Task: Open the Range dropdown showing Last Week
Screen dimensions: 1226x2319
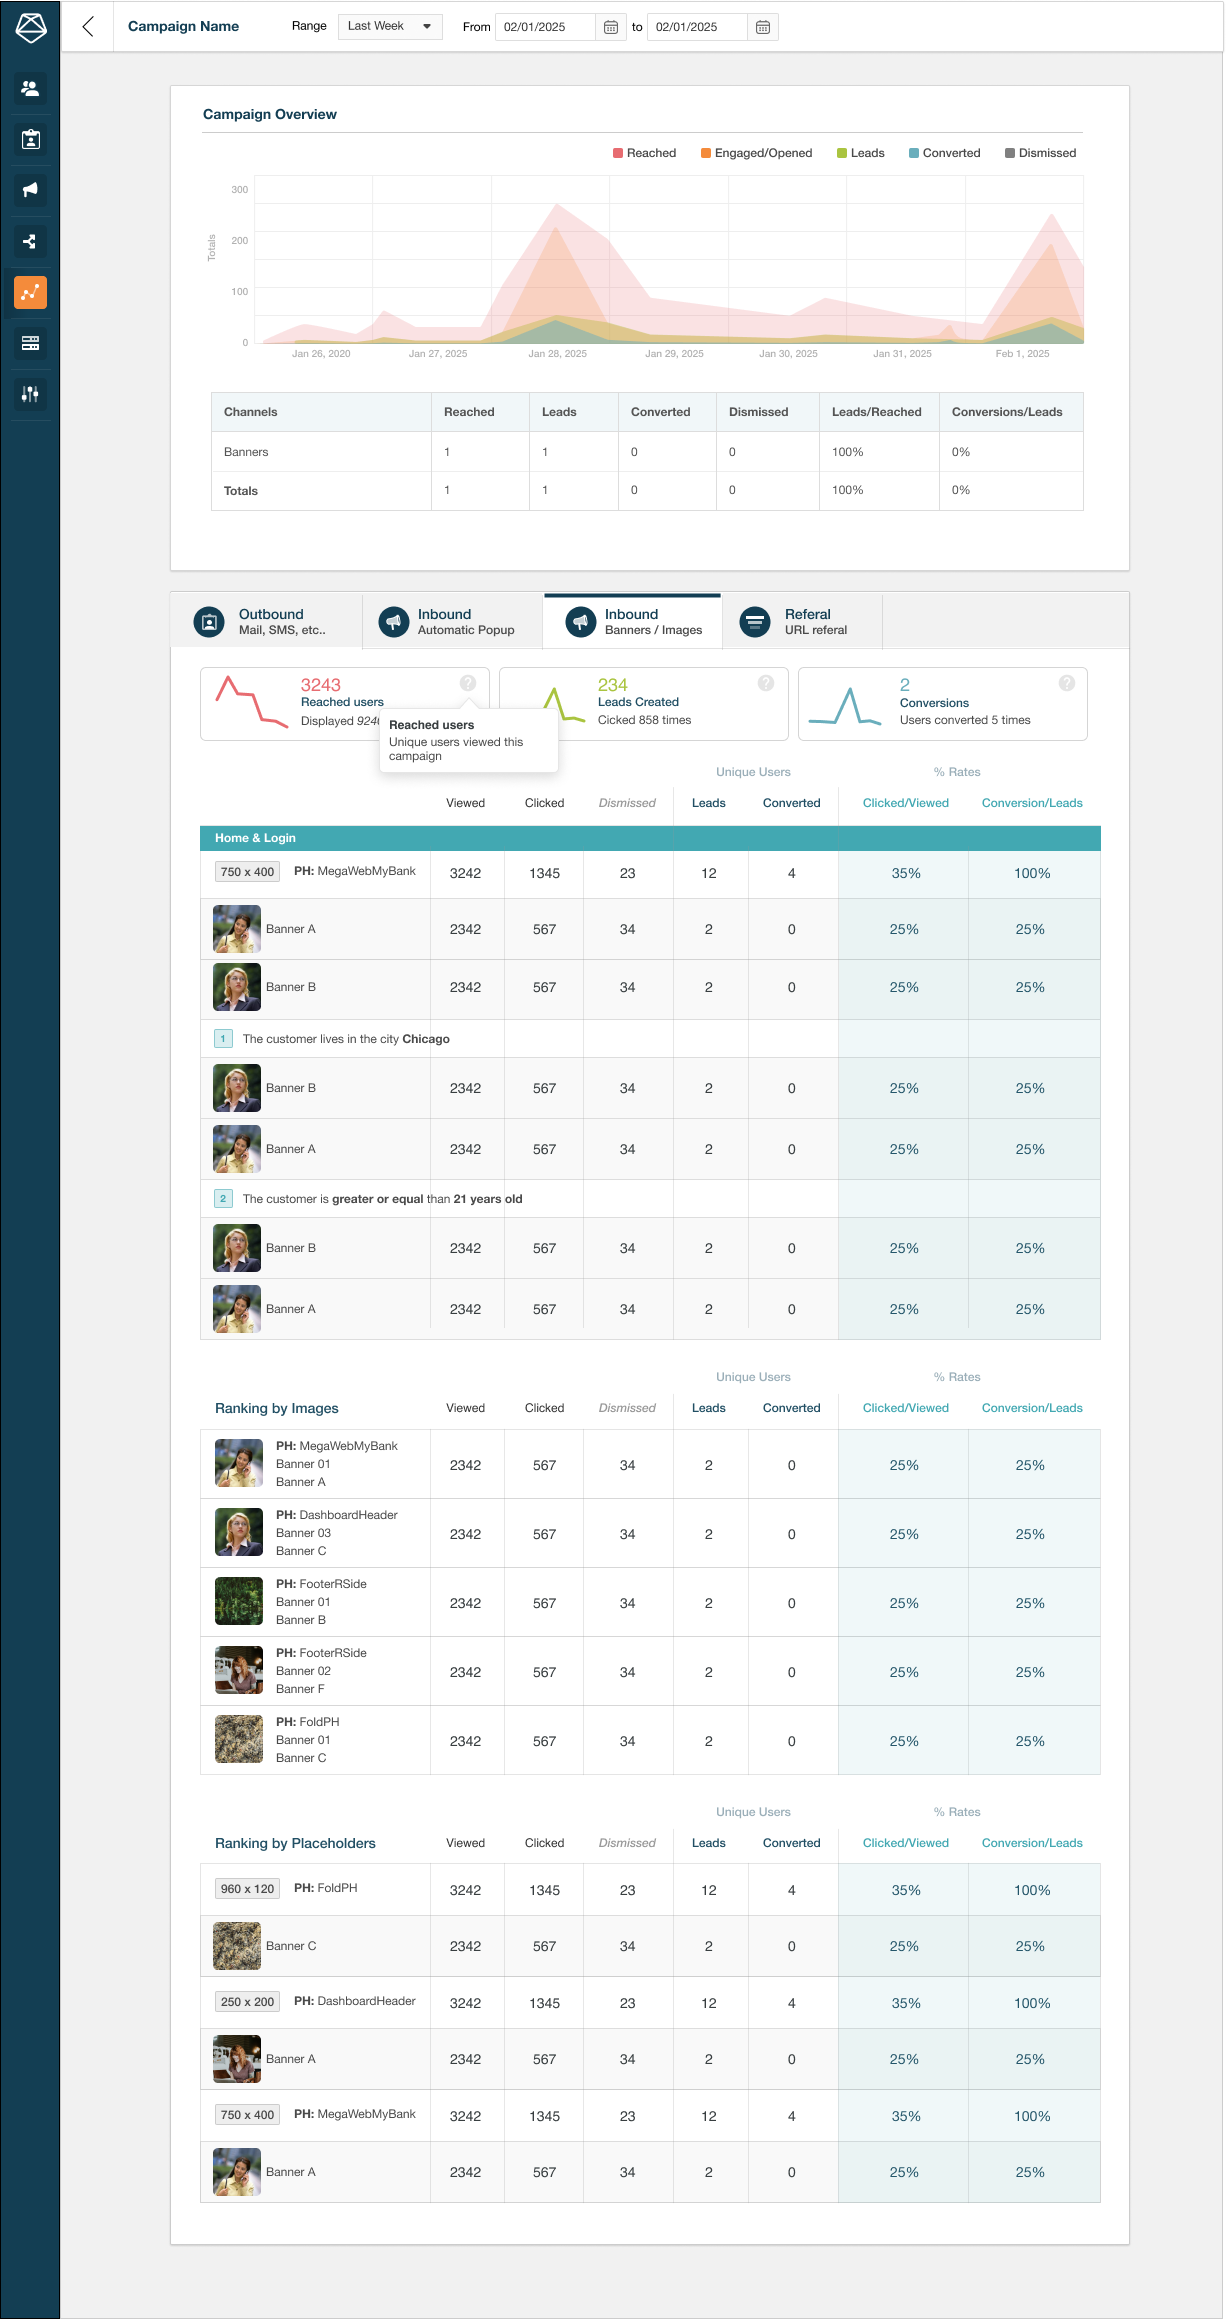Action: click(x=390, y=26)
